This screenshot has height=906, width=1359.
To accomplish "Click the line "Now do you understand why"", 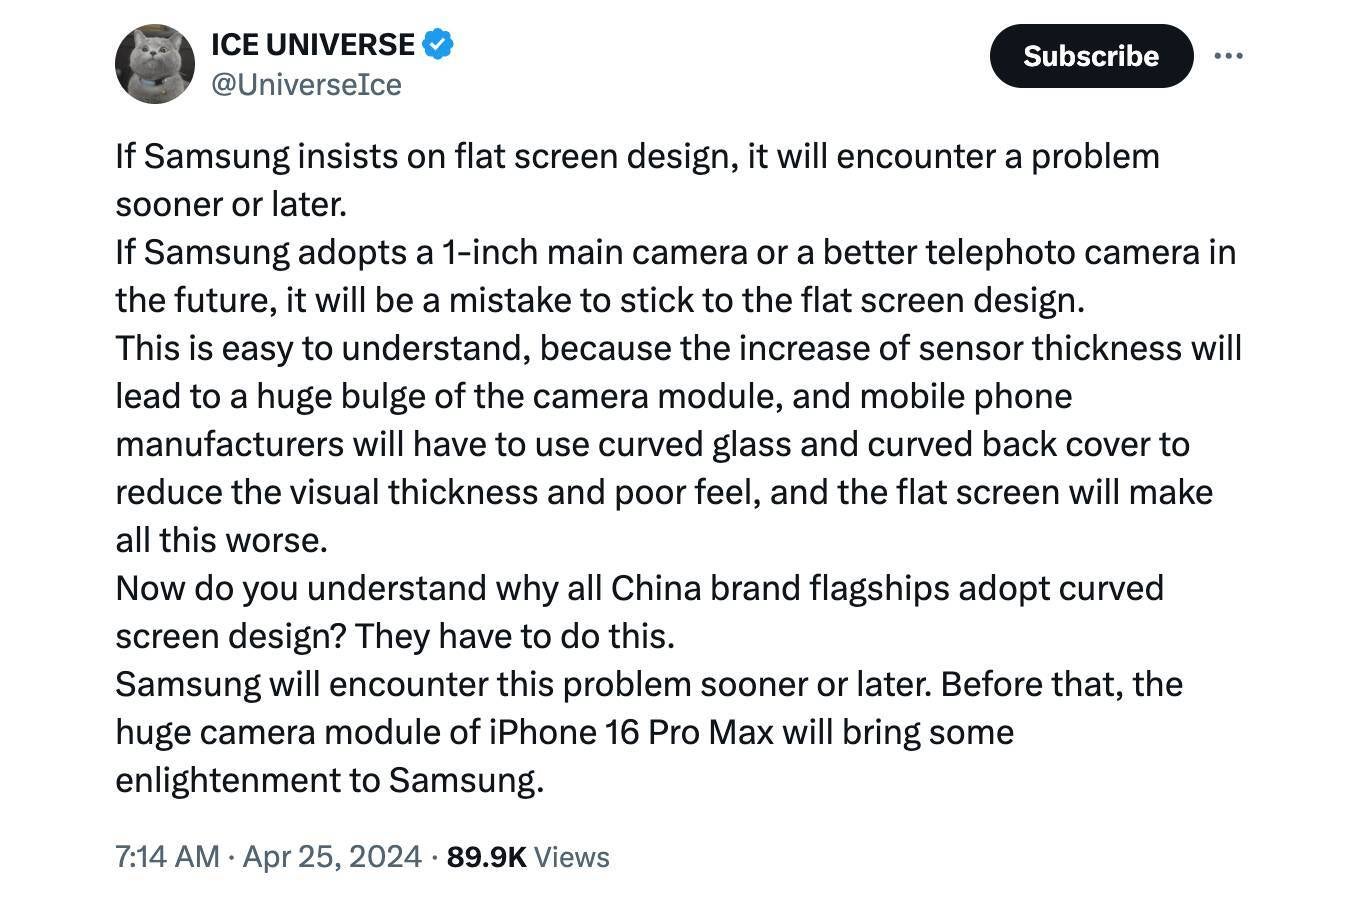I will [639, 588].
